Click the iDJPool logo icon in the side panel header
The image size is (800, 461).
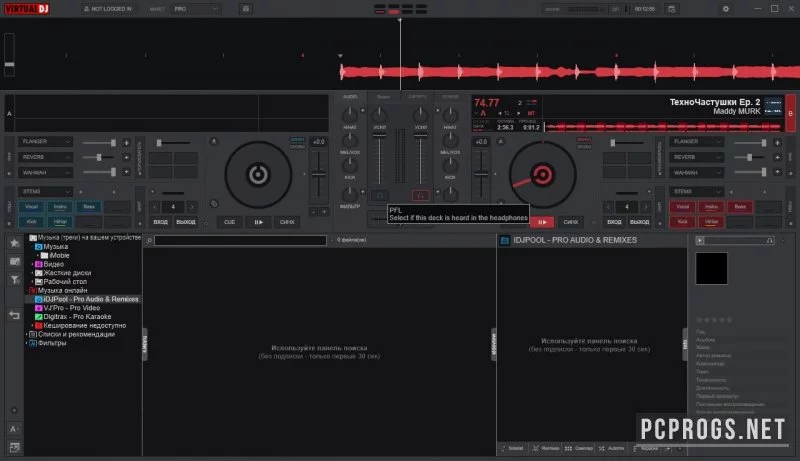(504, 240)
